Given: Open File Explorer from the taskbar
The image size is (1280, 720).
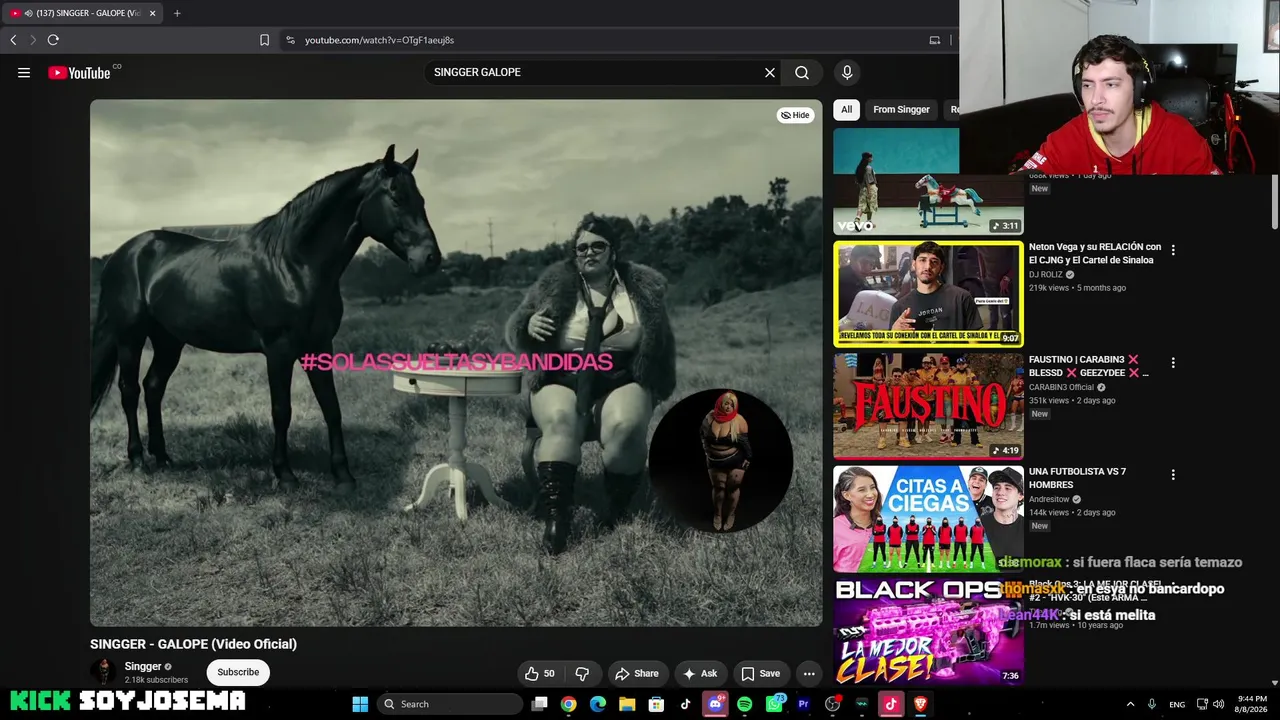Looking at the screenshot, I should pos(627,704).
